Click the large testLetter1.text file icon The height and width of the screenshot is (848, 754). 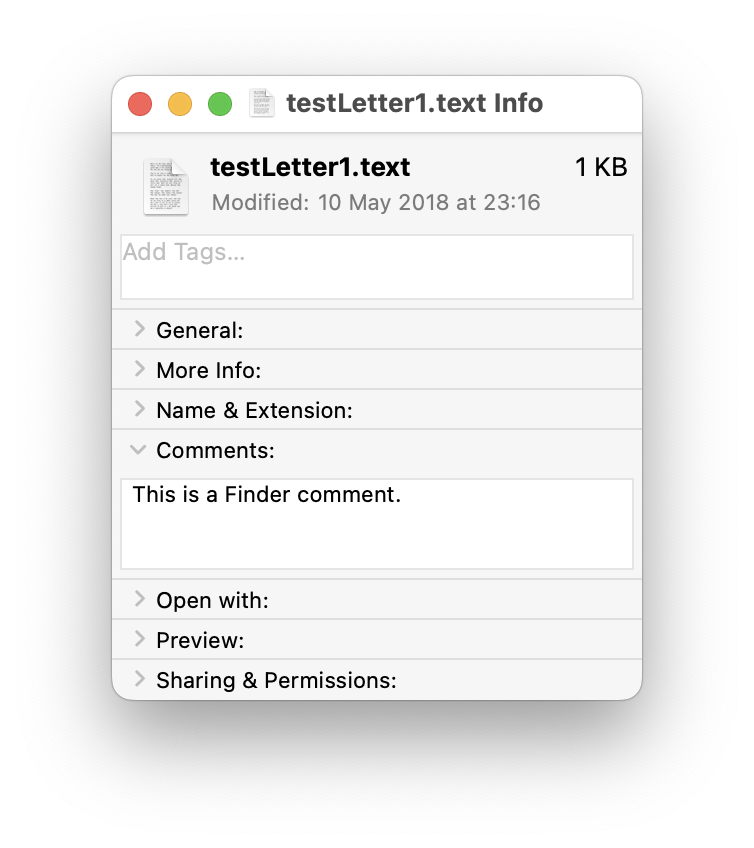pyautogui.click(x=165, y=186)
